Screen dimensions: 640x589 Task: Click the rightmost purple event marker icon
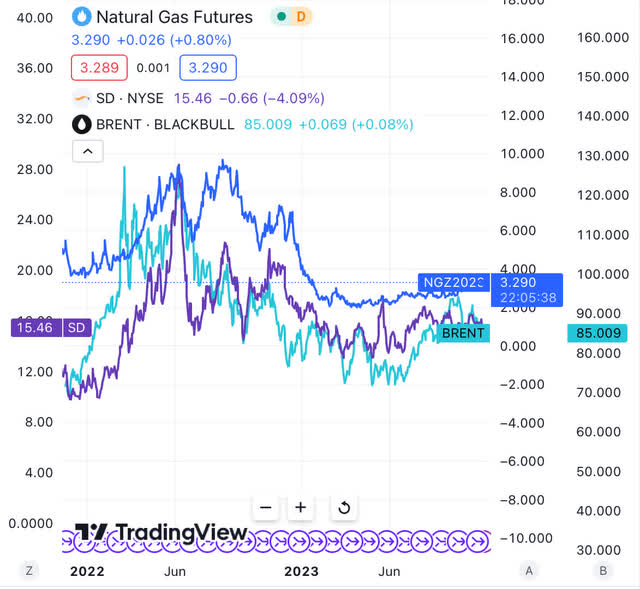[476, 541]
